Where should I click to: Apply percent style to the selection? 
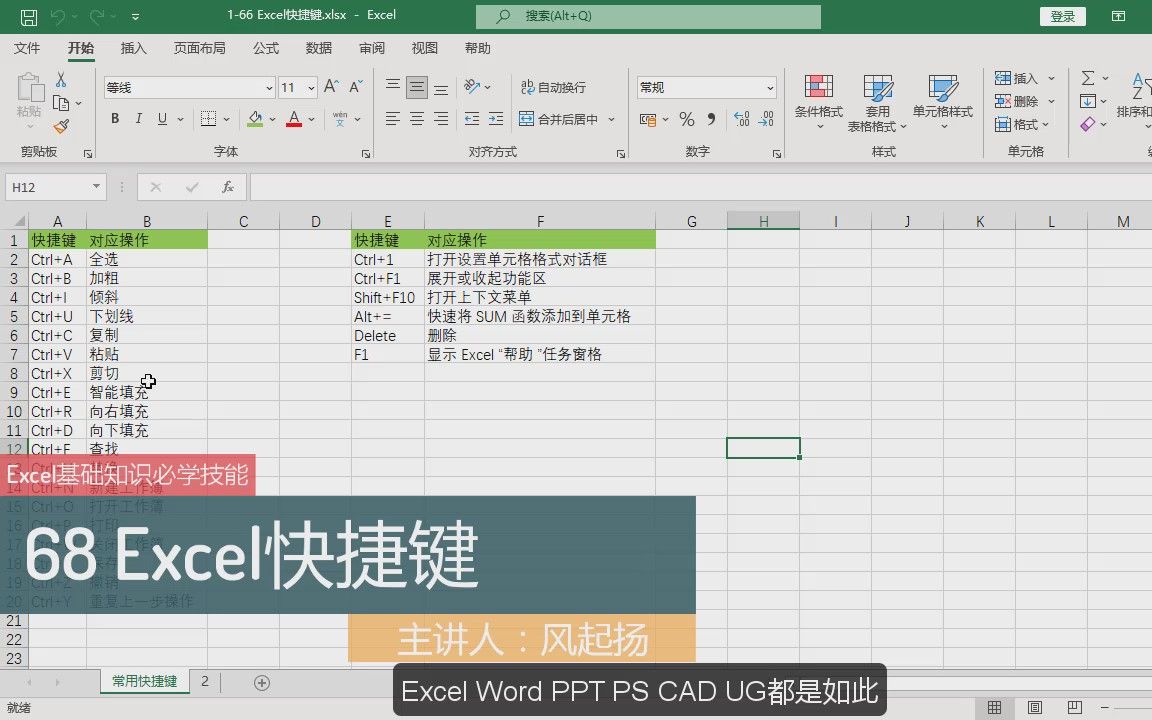click(686, 118)
